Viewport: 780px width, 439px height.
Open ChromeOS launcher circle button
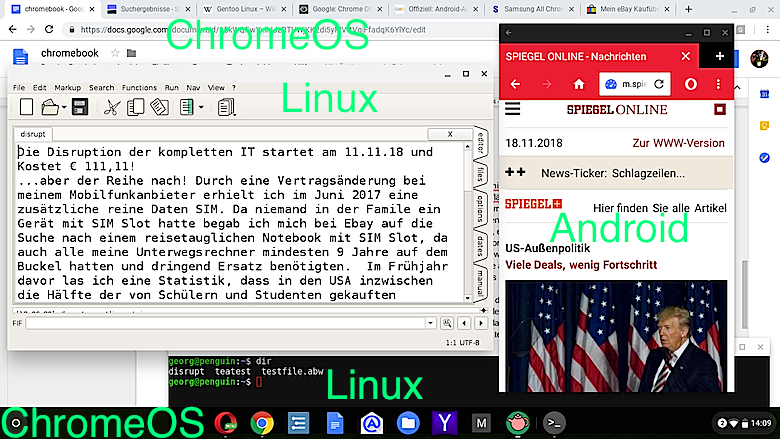click(16, 423)
